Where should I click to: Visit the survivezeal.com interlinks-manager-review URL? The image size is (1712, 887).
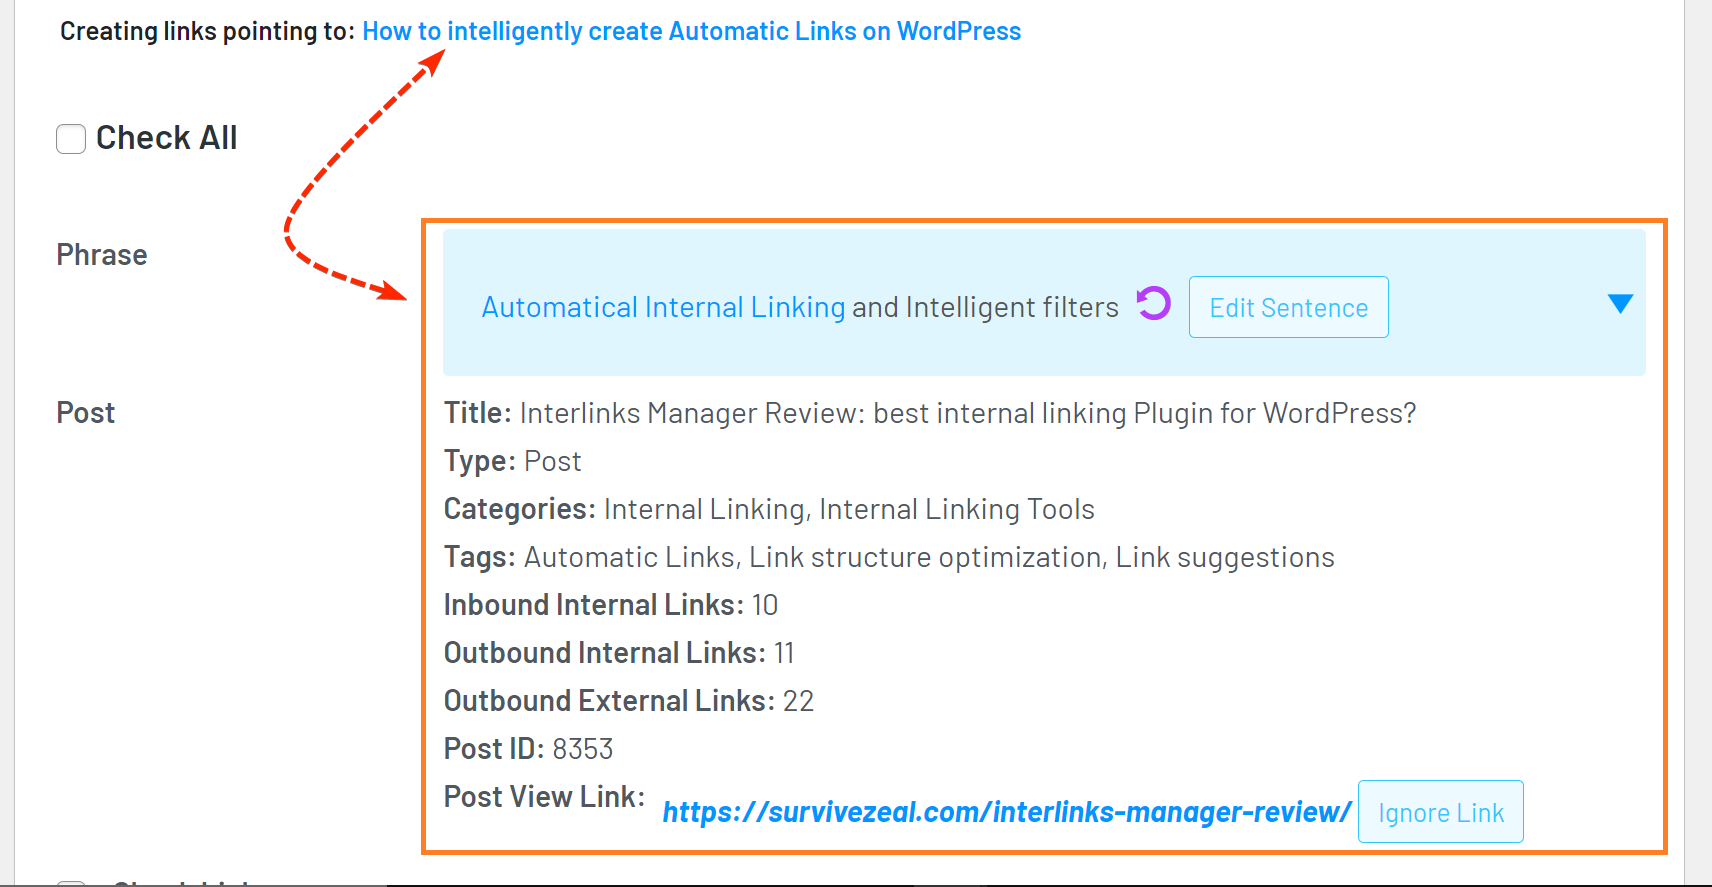tap(1005, 812)
